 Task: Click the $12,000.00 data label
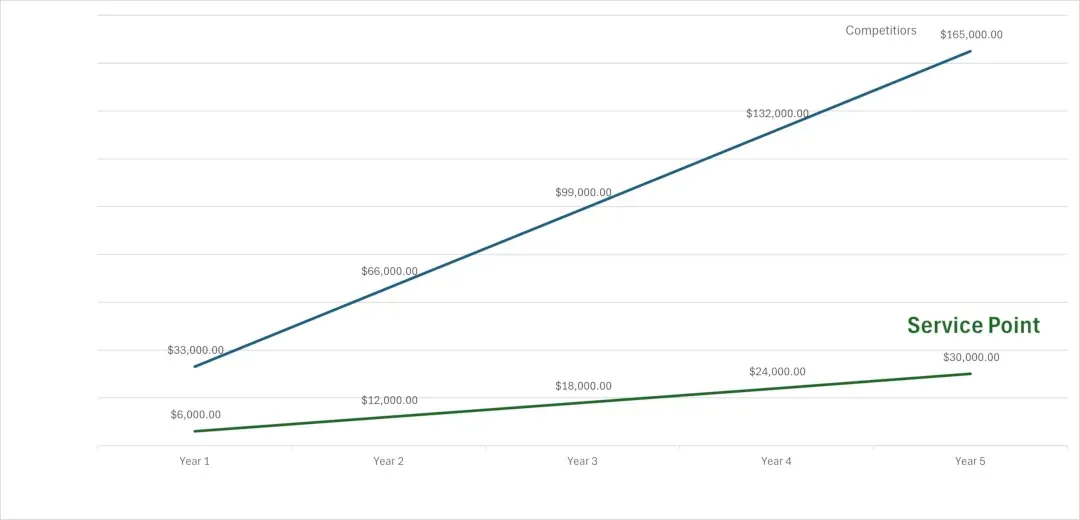(x=389, y=400)
